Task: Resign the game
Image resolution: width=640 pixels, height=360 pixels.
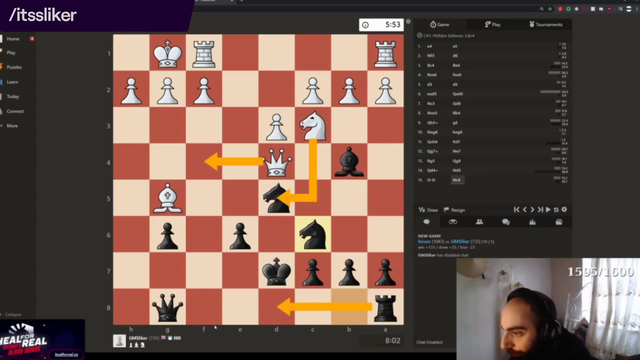Action: 454,210
